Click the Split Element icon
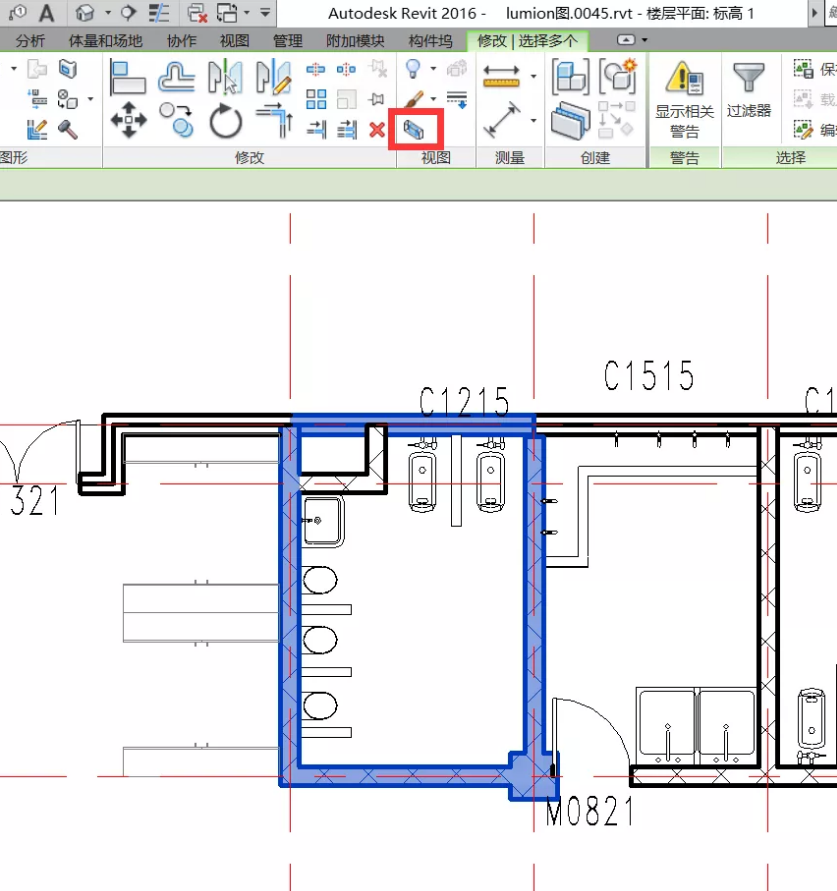The image size is (837, 891). 315,70
